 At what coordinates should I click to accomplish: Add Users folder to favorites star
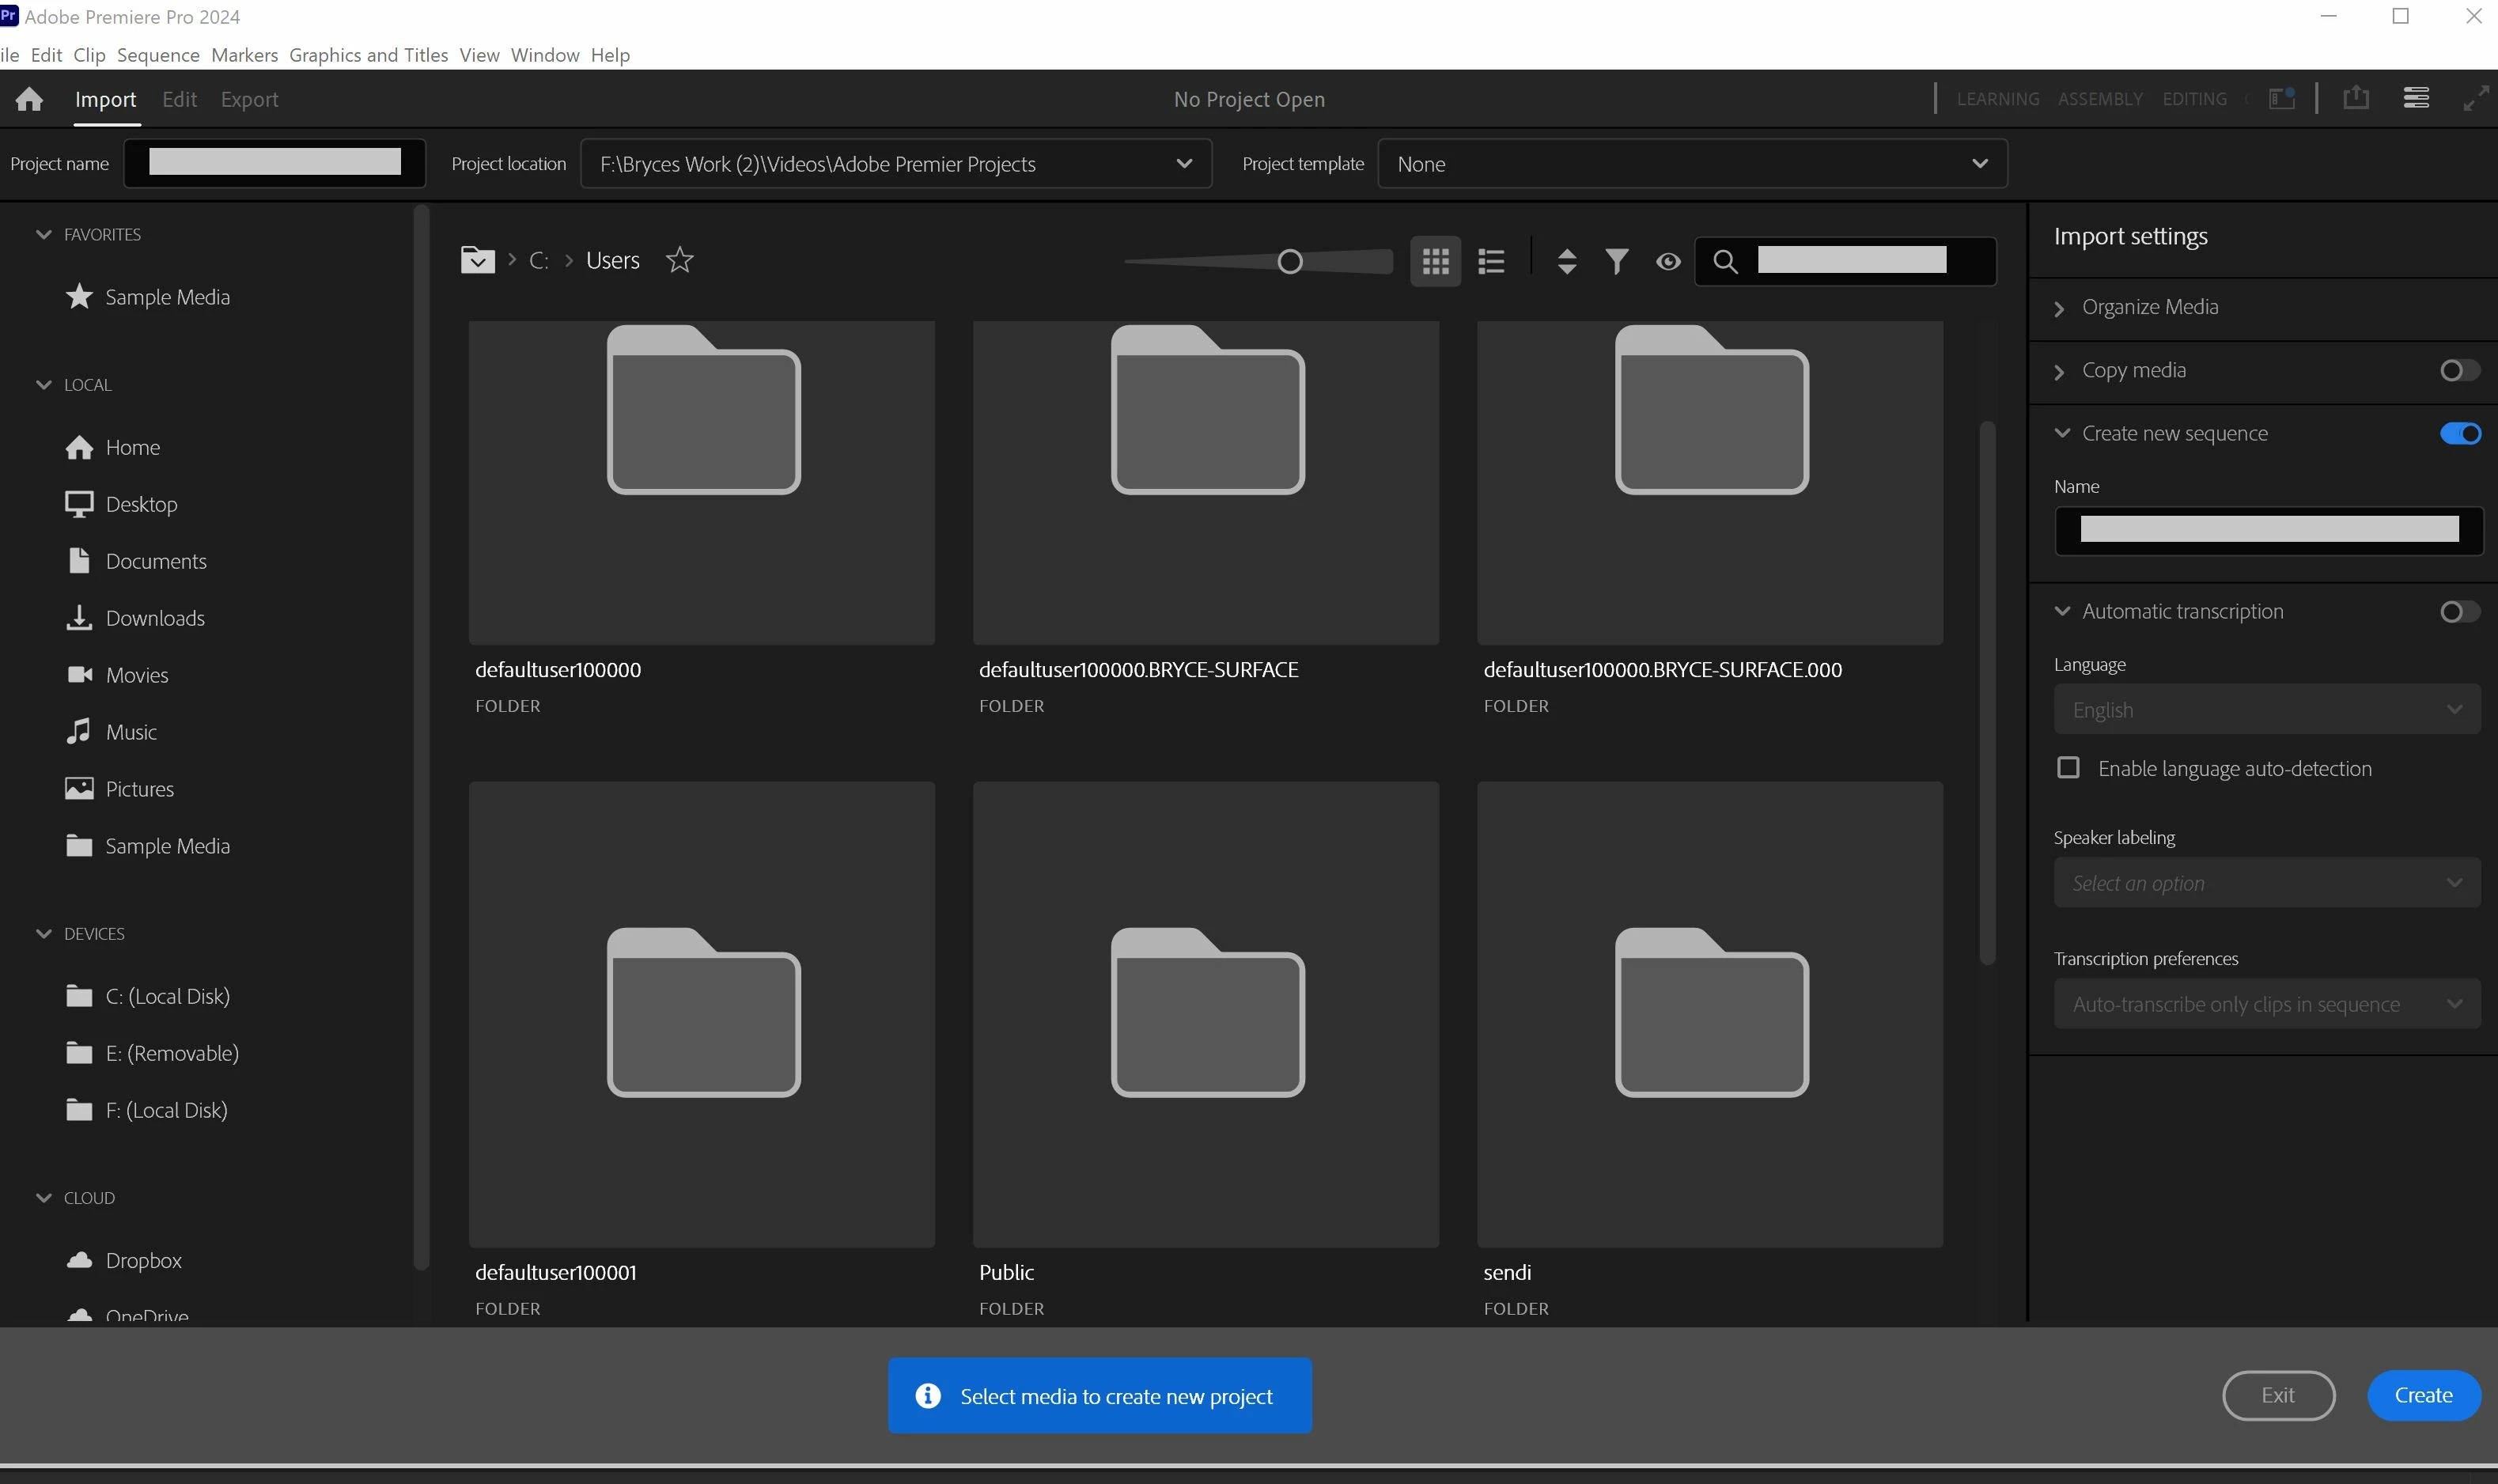point(680,260)
